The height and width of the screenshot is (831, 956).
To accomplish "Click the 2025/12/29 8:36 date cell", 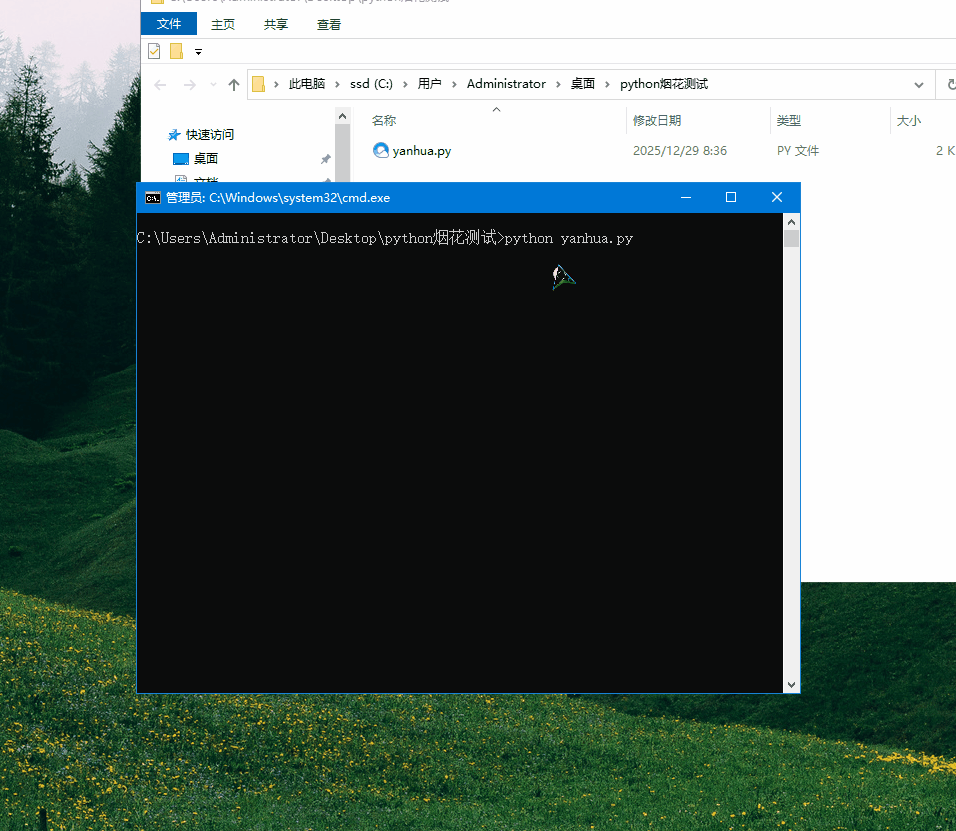I will 680,151.
